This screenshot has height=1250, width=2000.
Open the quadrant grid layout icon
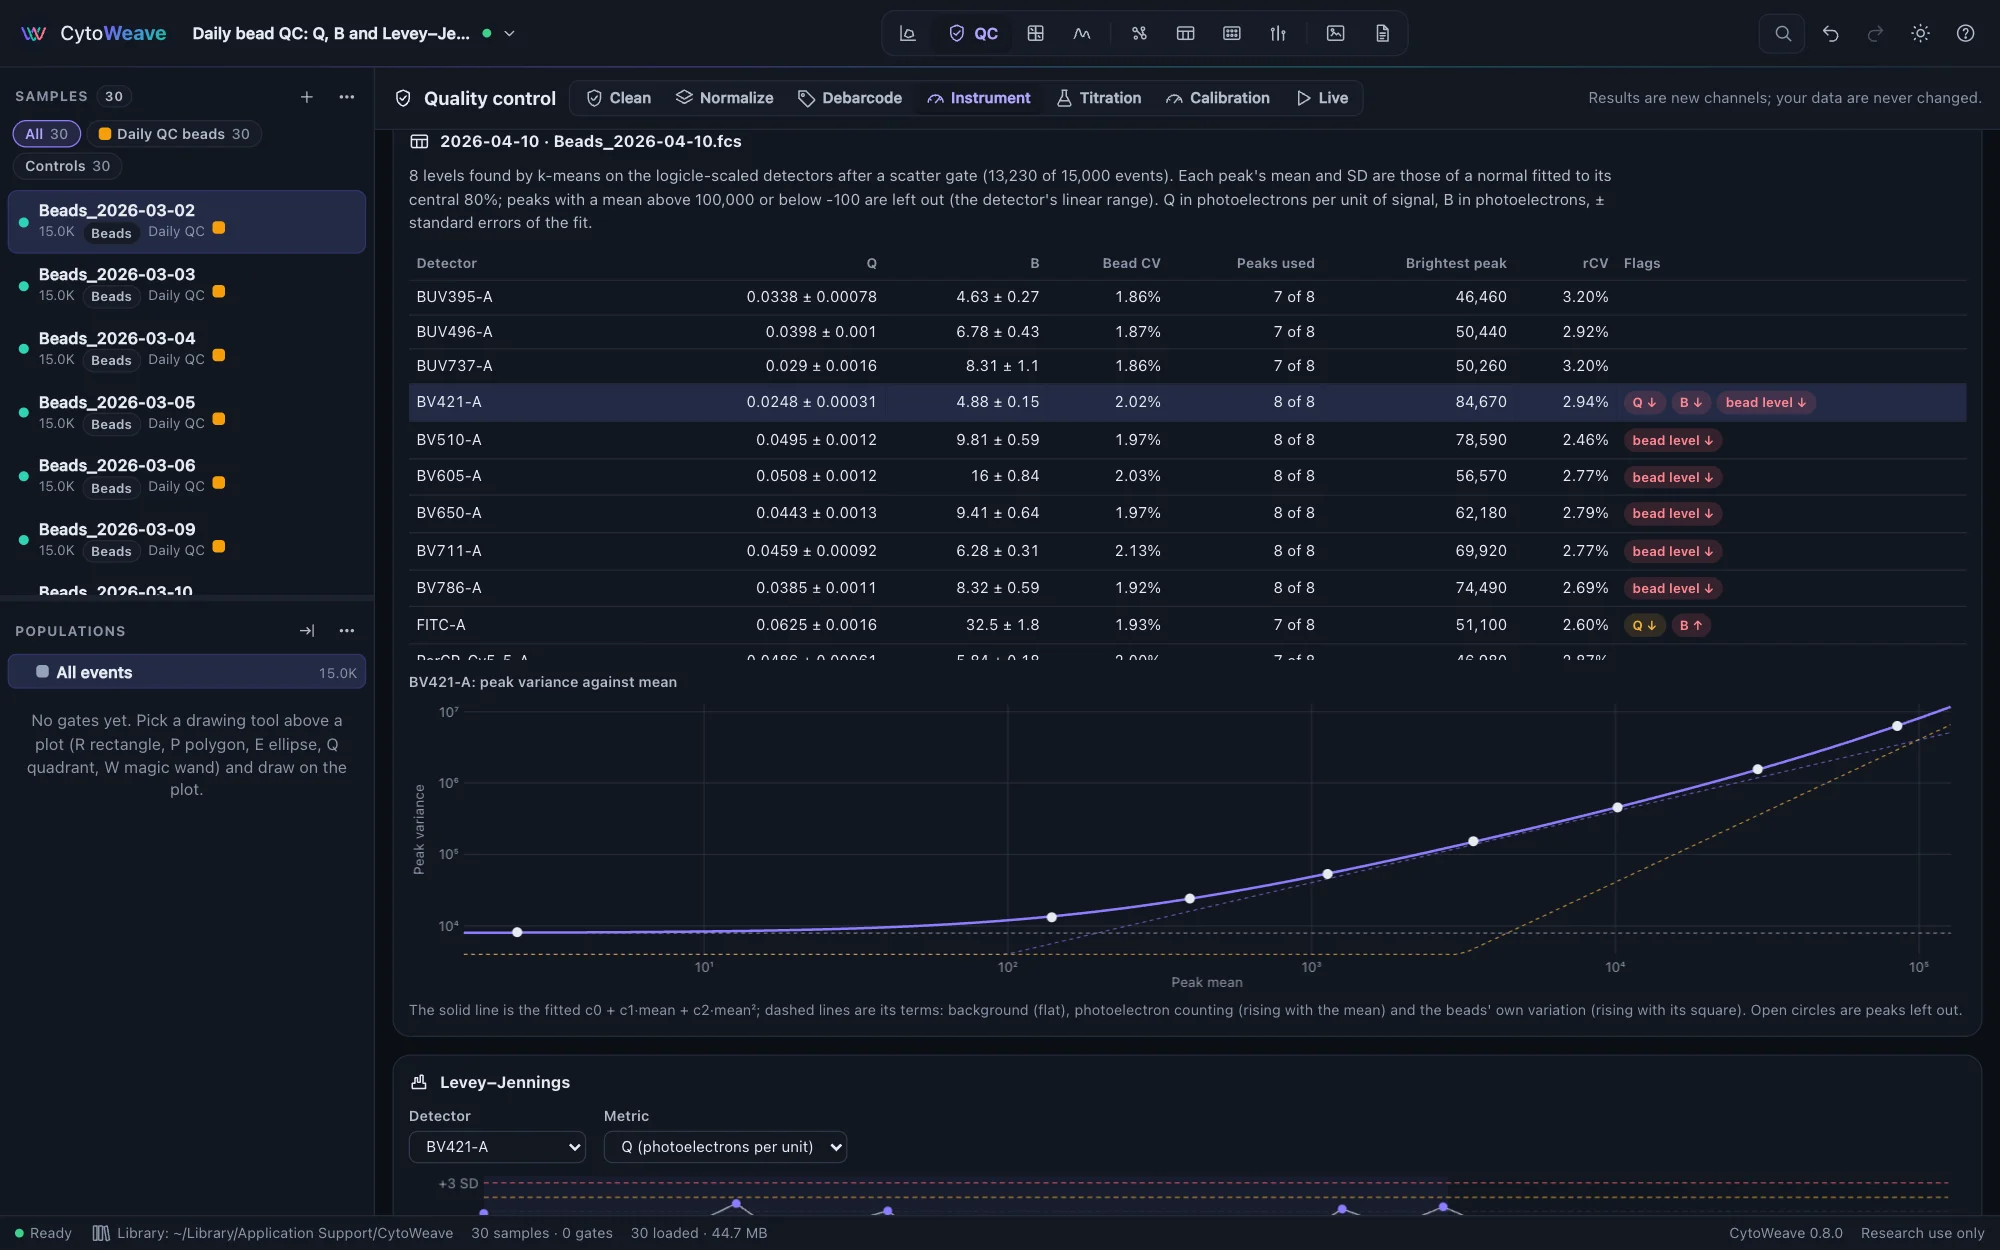point(1036,33)
